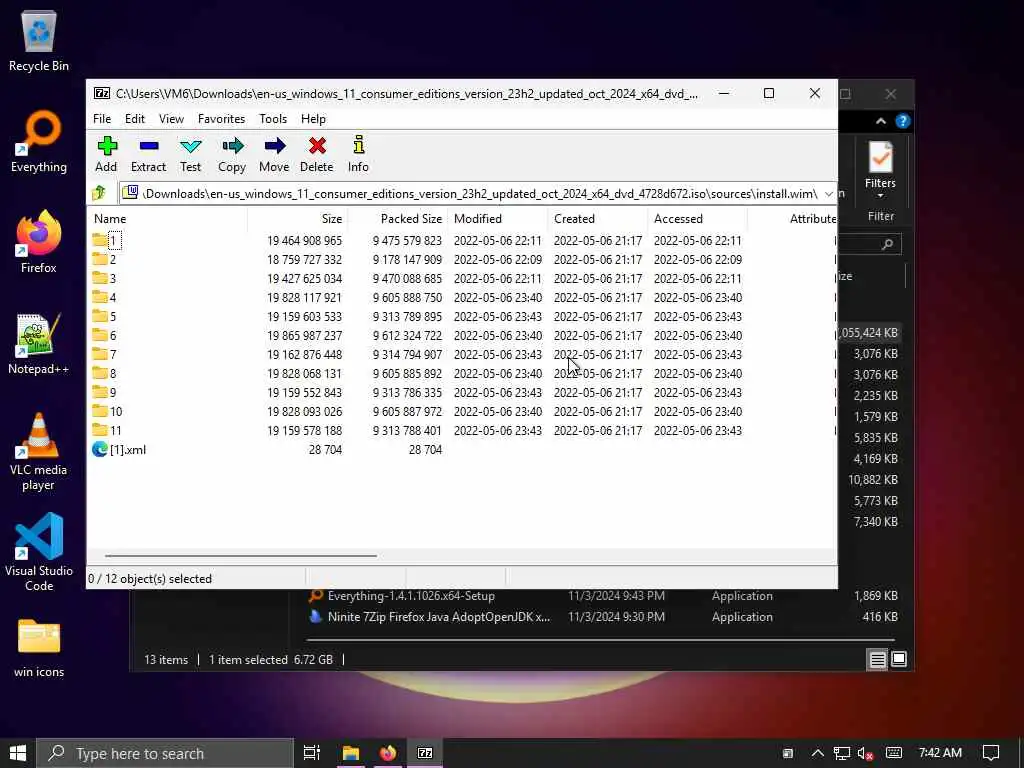Click the archive path address field
The height and width of the screenshot is (768, 1024).
point(477,193)
